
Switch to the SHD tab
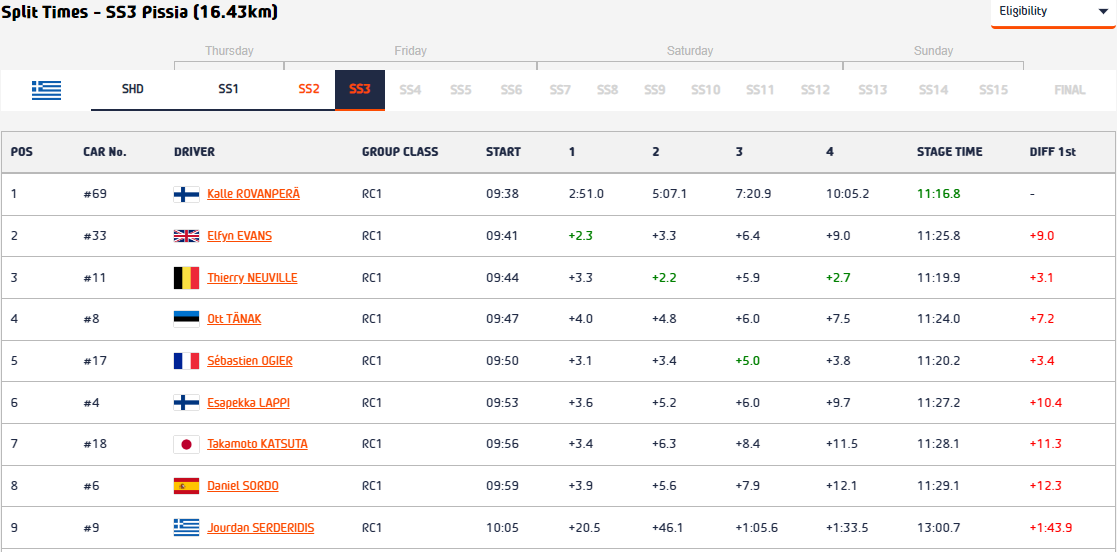(x=133, y=90)
